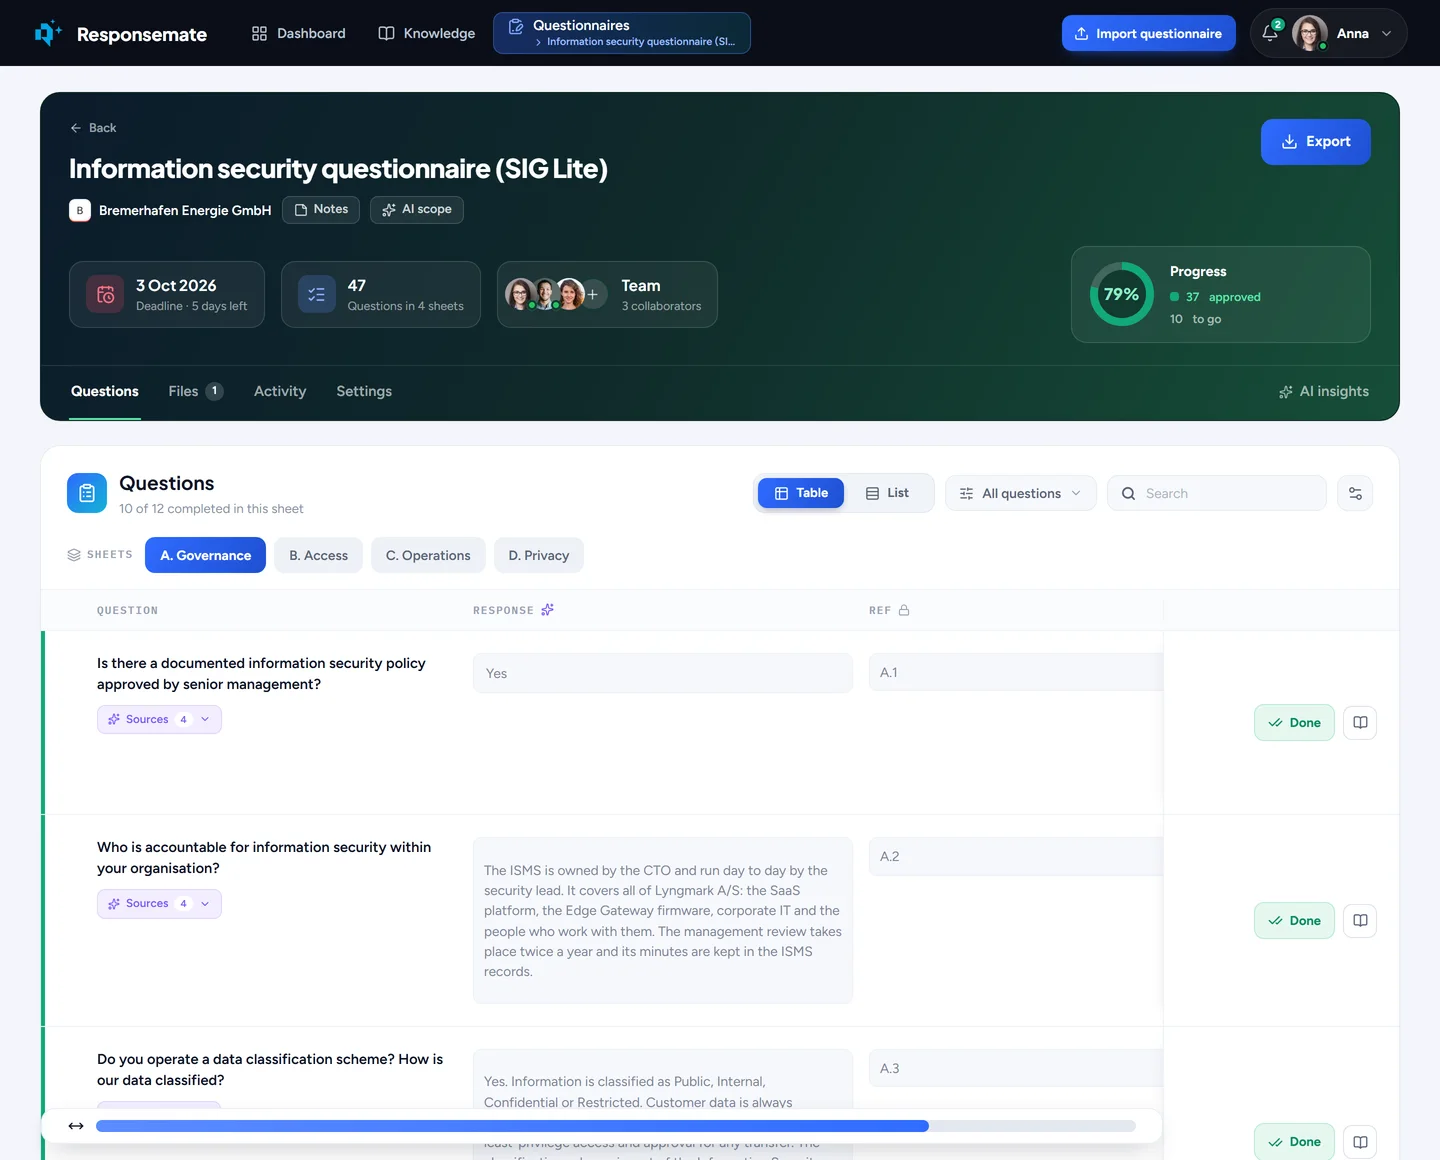Switch to Table view
The image size is (1440, 1160).
[x=801, y=493]
